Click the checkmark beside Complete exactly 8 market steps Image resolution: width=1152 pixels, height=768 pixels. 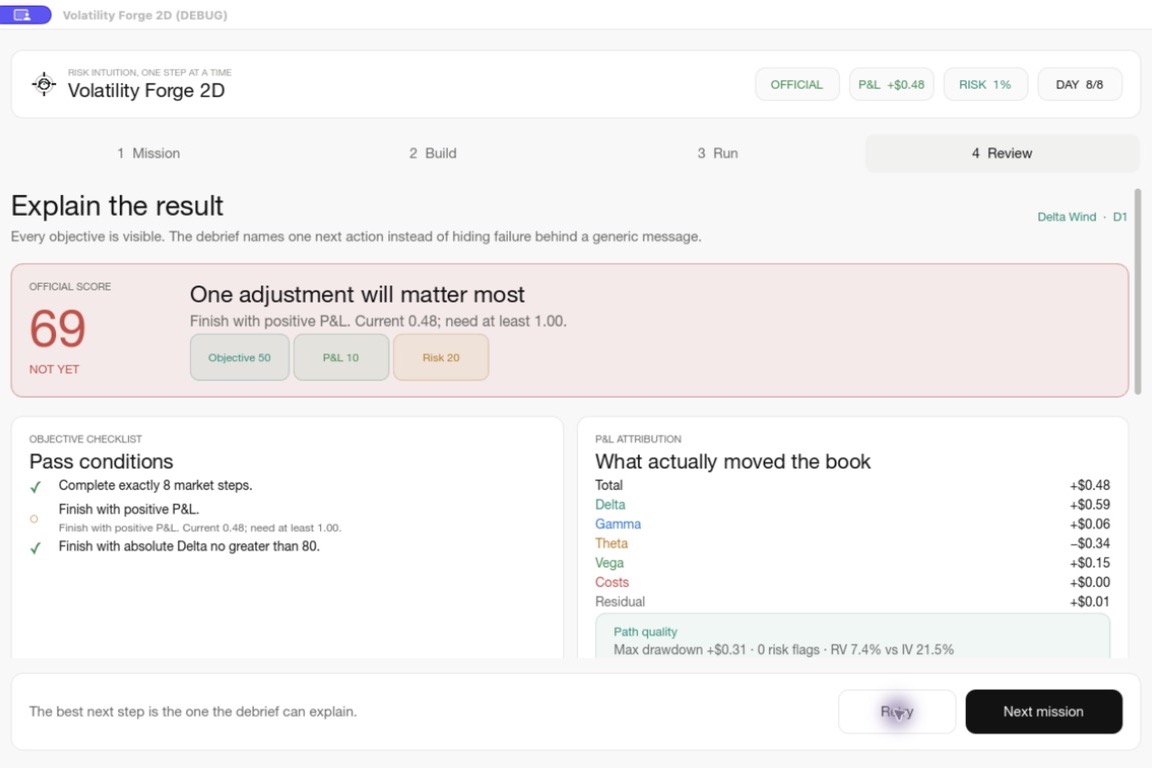(x=35, y=487)
